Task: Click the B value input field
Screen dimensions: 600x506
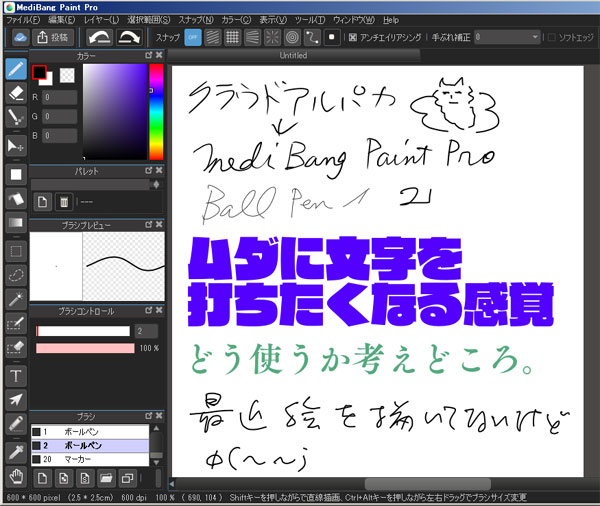Action: (60, 135)
